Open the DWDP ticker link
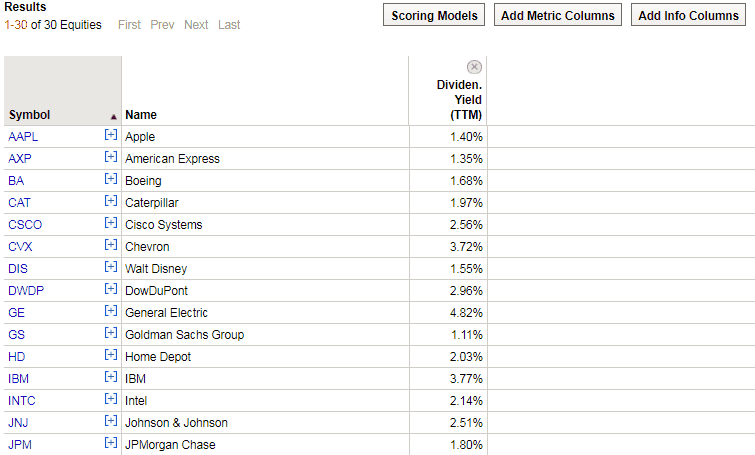755x455 pixels. click(26, 291)
